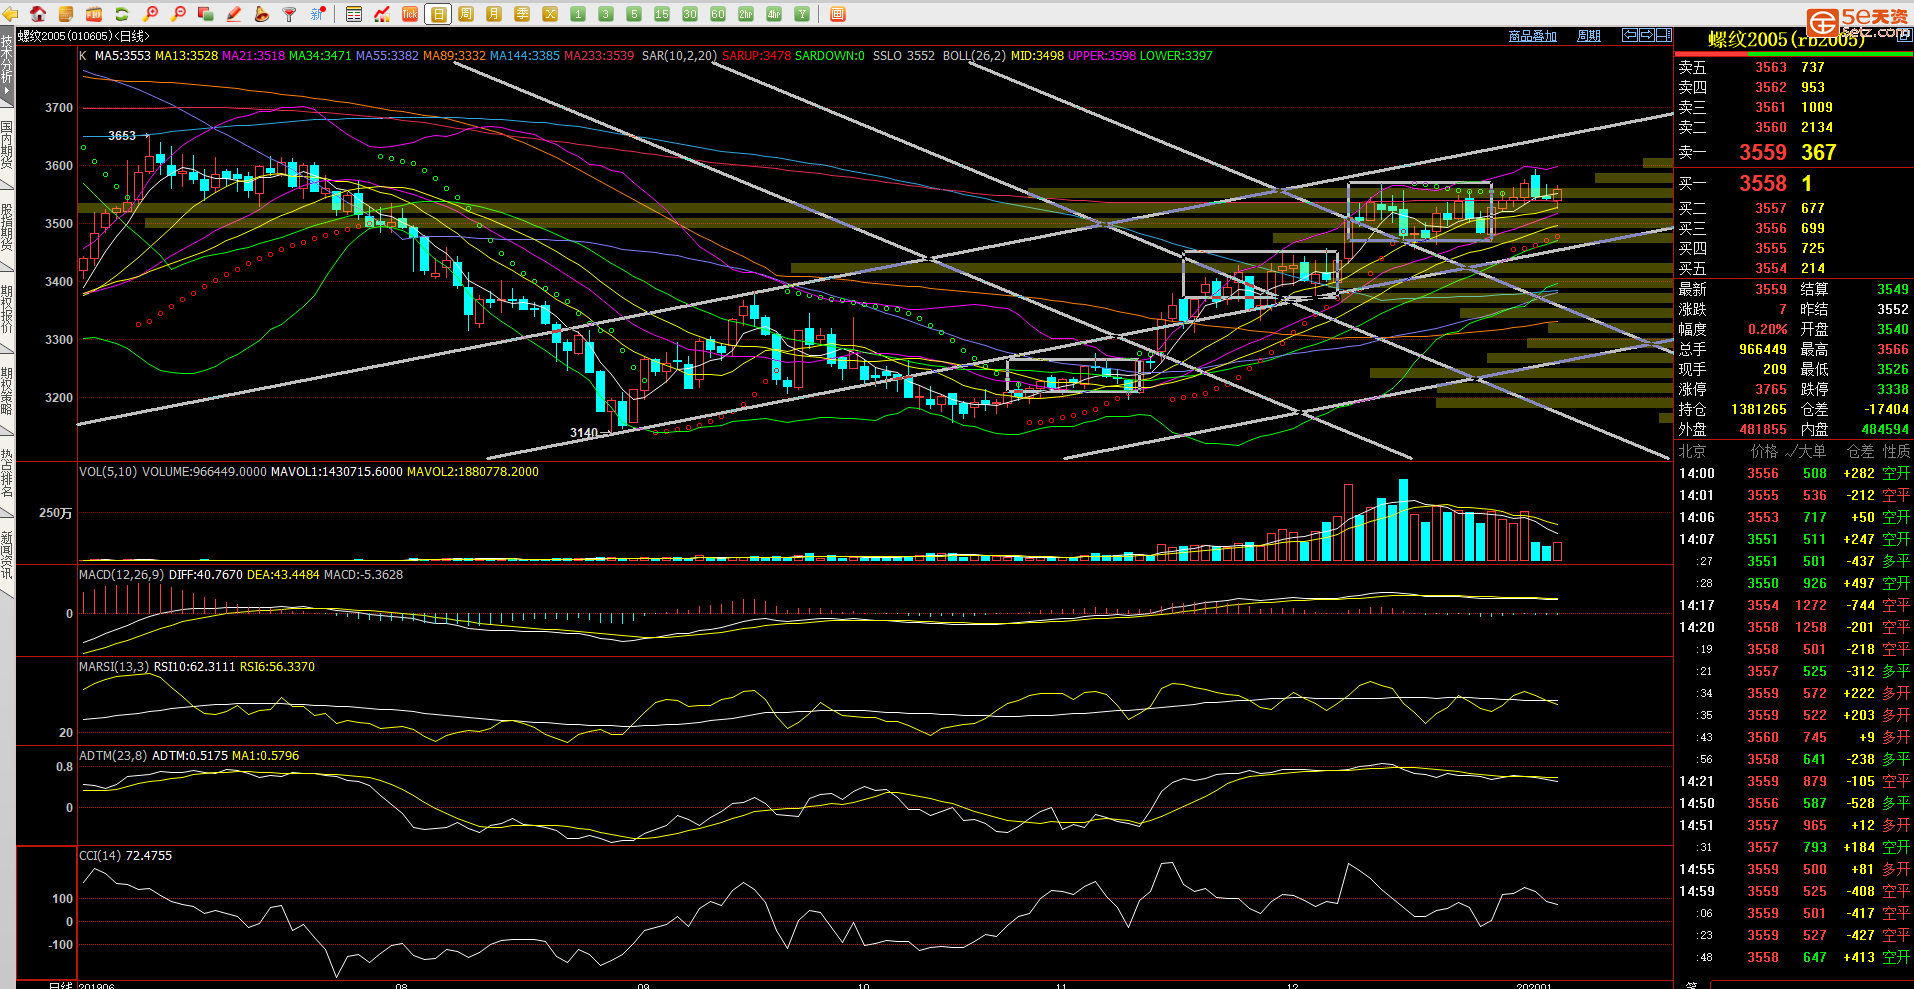
Task: Select the quarterly (季) period button
Action: (x=522, y=14)
